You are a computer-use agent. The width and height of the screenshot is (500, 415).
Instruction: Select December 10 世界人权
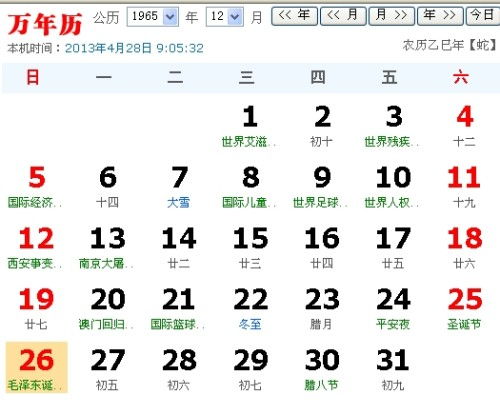(393, 187)
